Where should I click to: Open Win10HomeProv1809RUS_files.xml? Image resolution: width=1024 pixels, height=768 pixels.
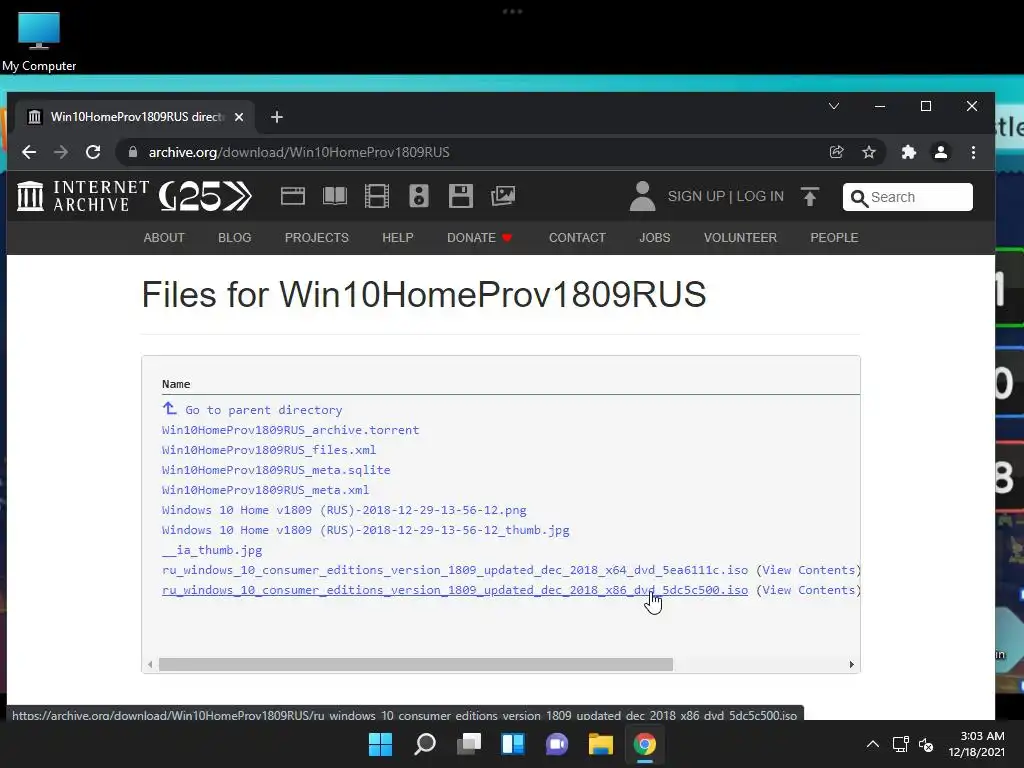pos(269,450)
